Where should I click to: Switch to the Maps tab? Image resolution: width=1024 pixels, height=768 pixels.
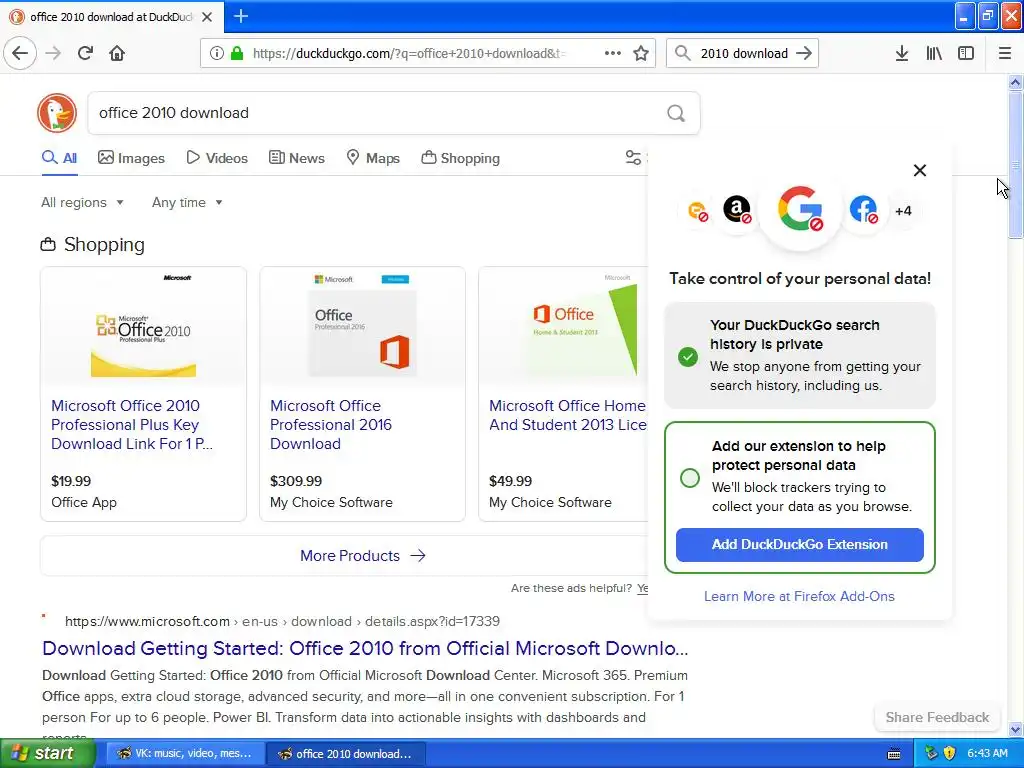click(373, 158)
